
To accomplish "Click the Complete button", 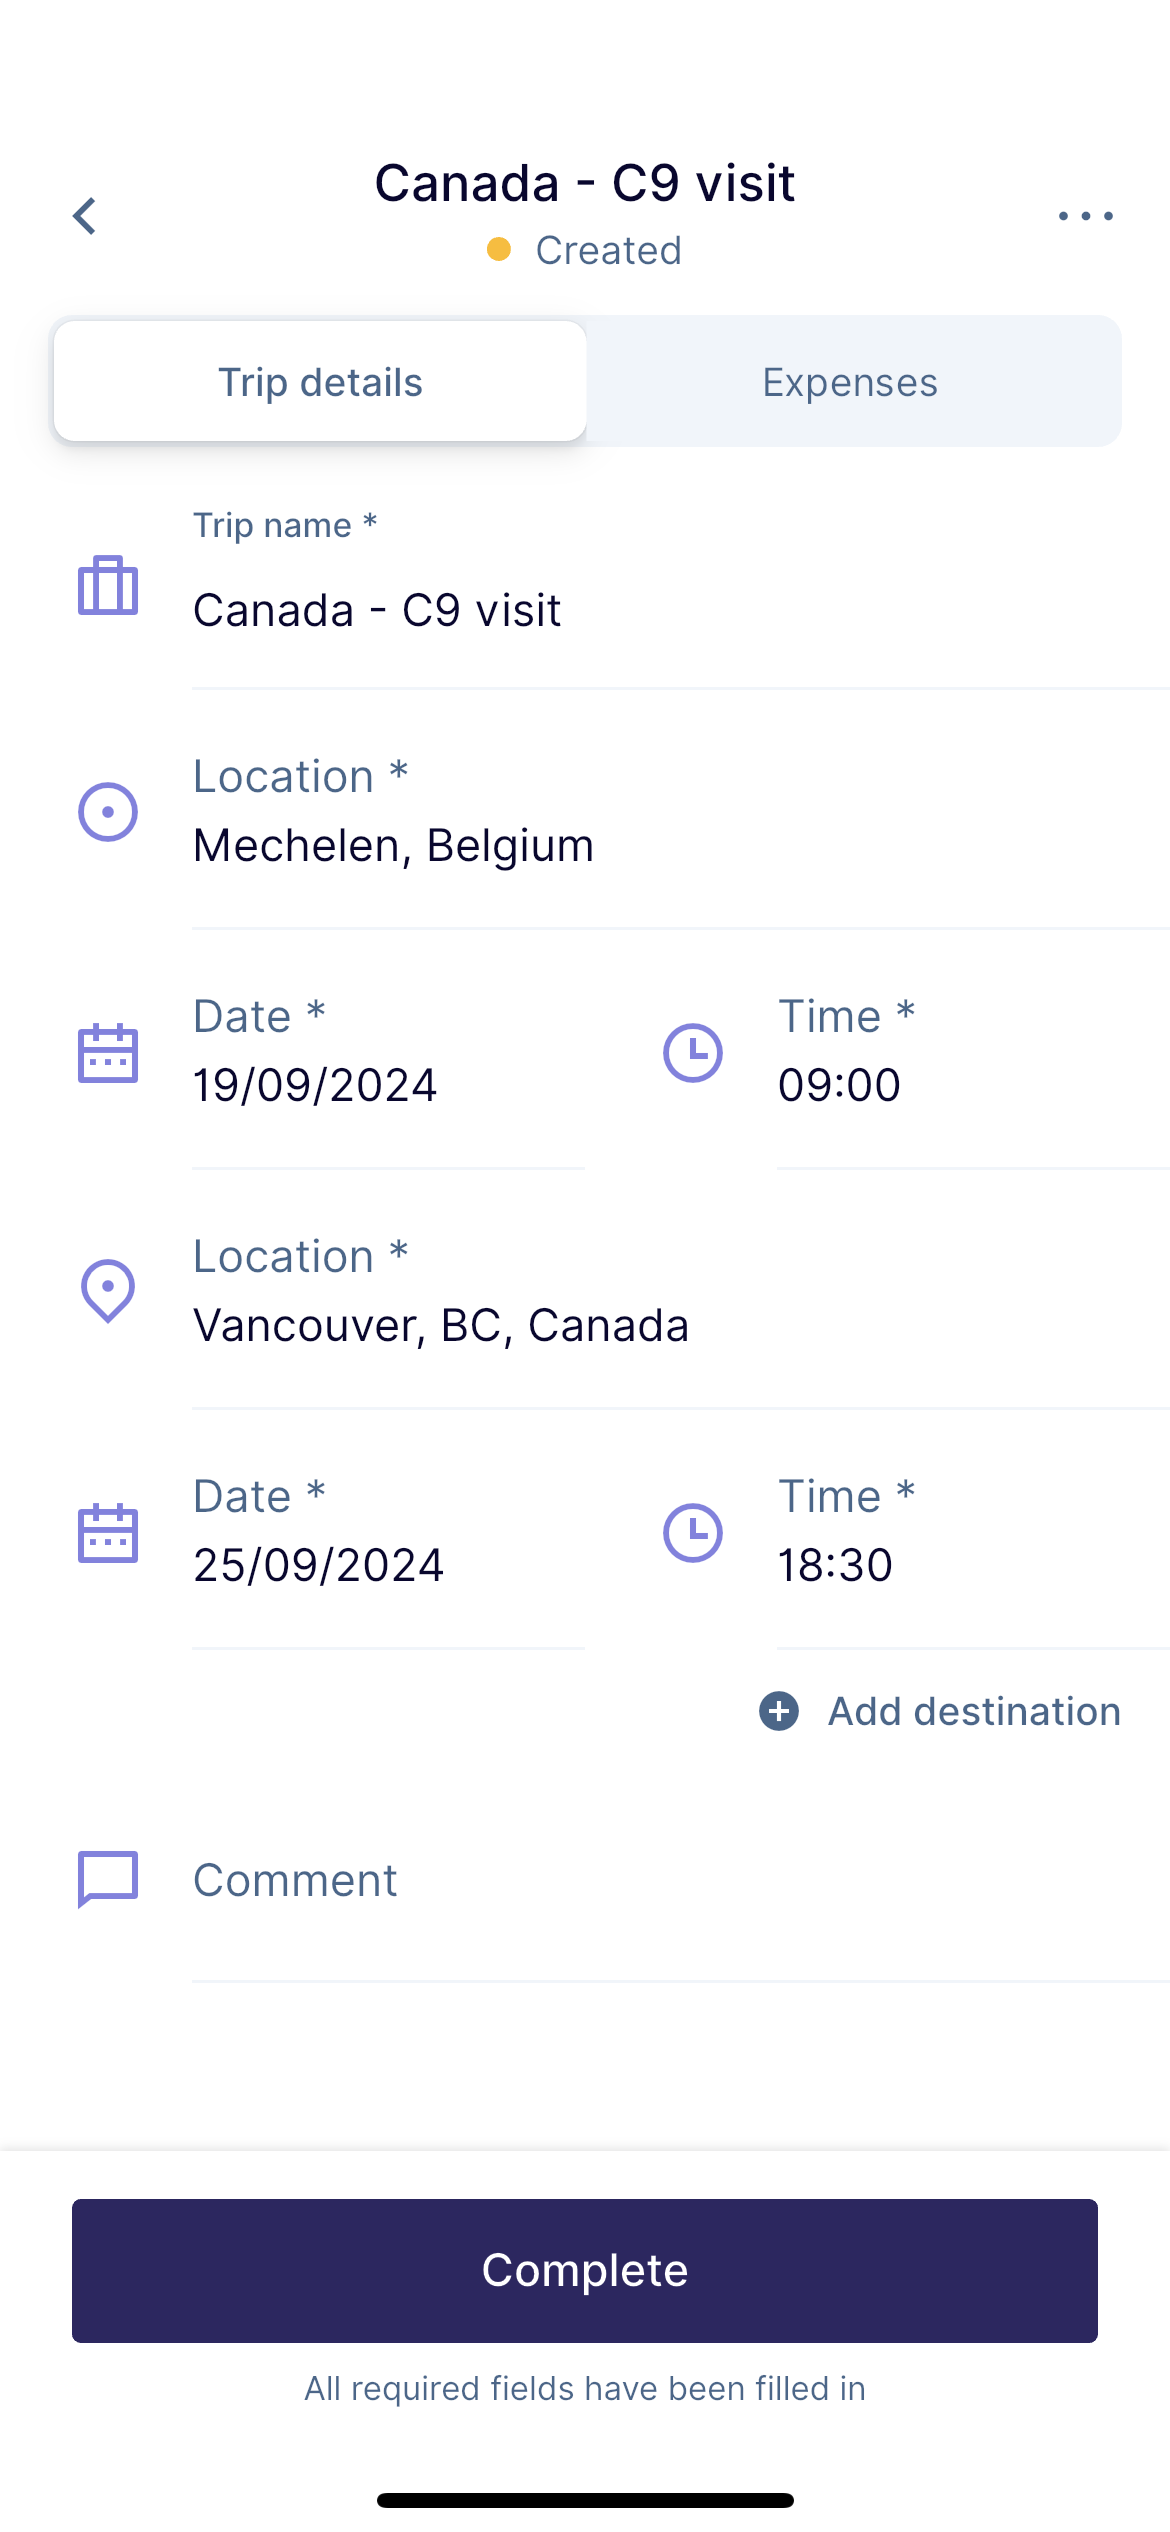I will (585, 2270).
